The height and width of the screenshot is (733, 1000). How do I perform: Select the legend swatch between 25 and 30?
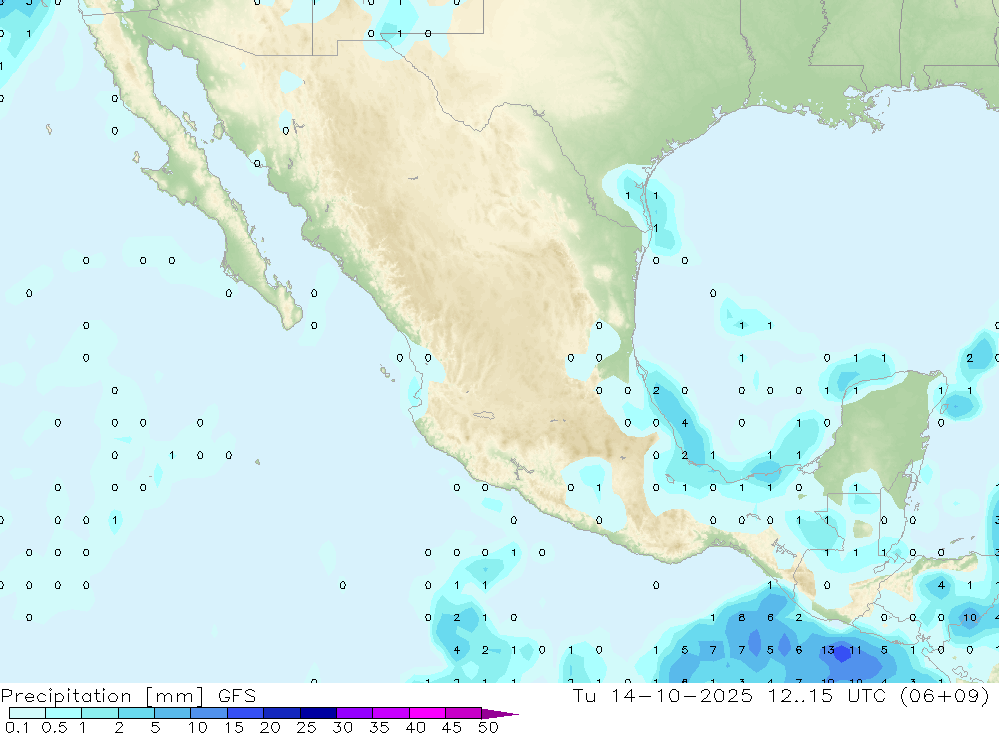pos(318,713)
